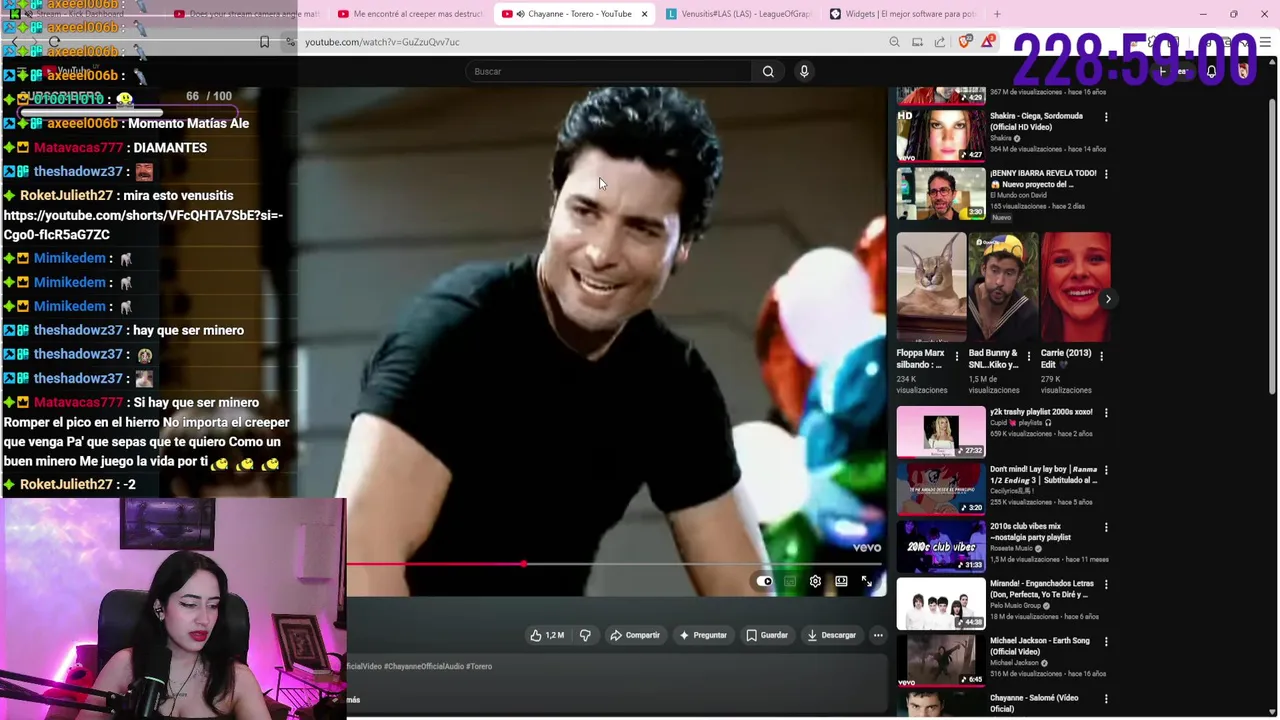This screenshot has height=720, width=1280.
Task: Like the video with 1,2 M likes
Action: point(547,635)
